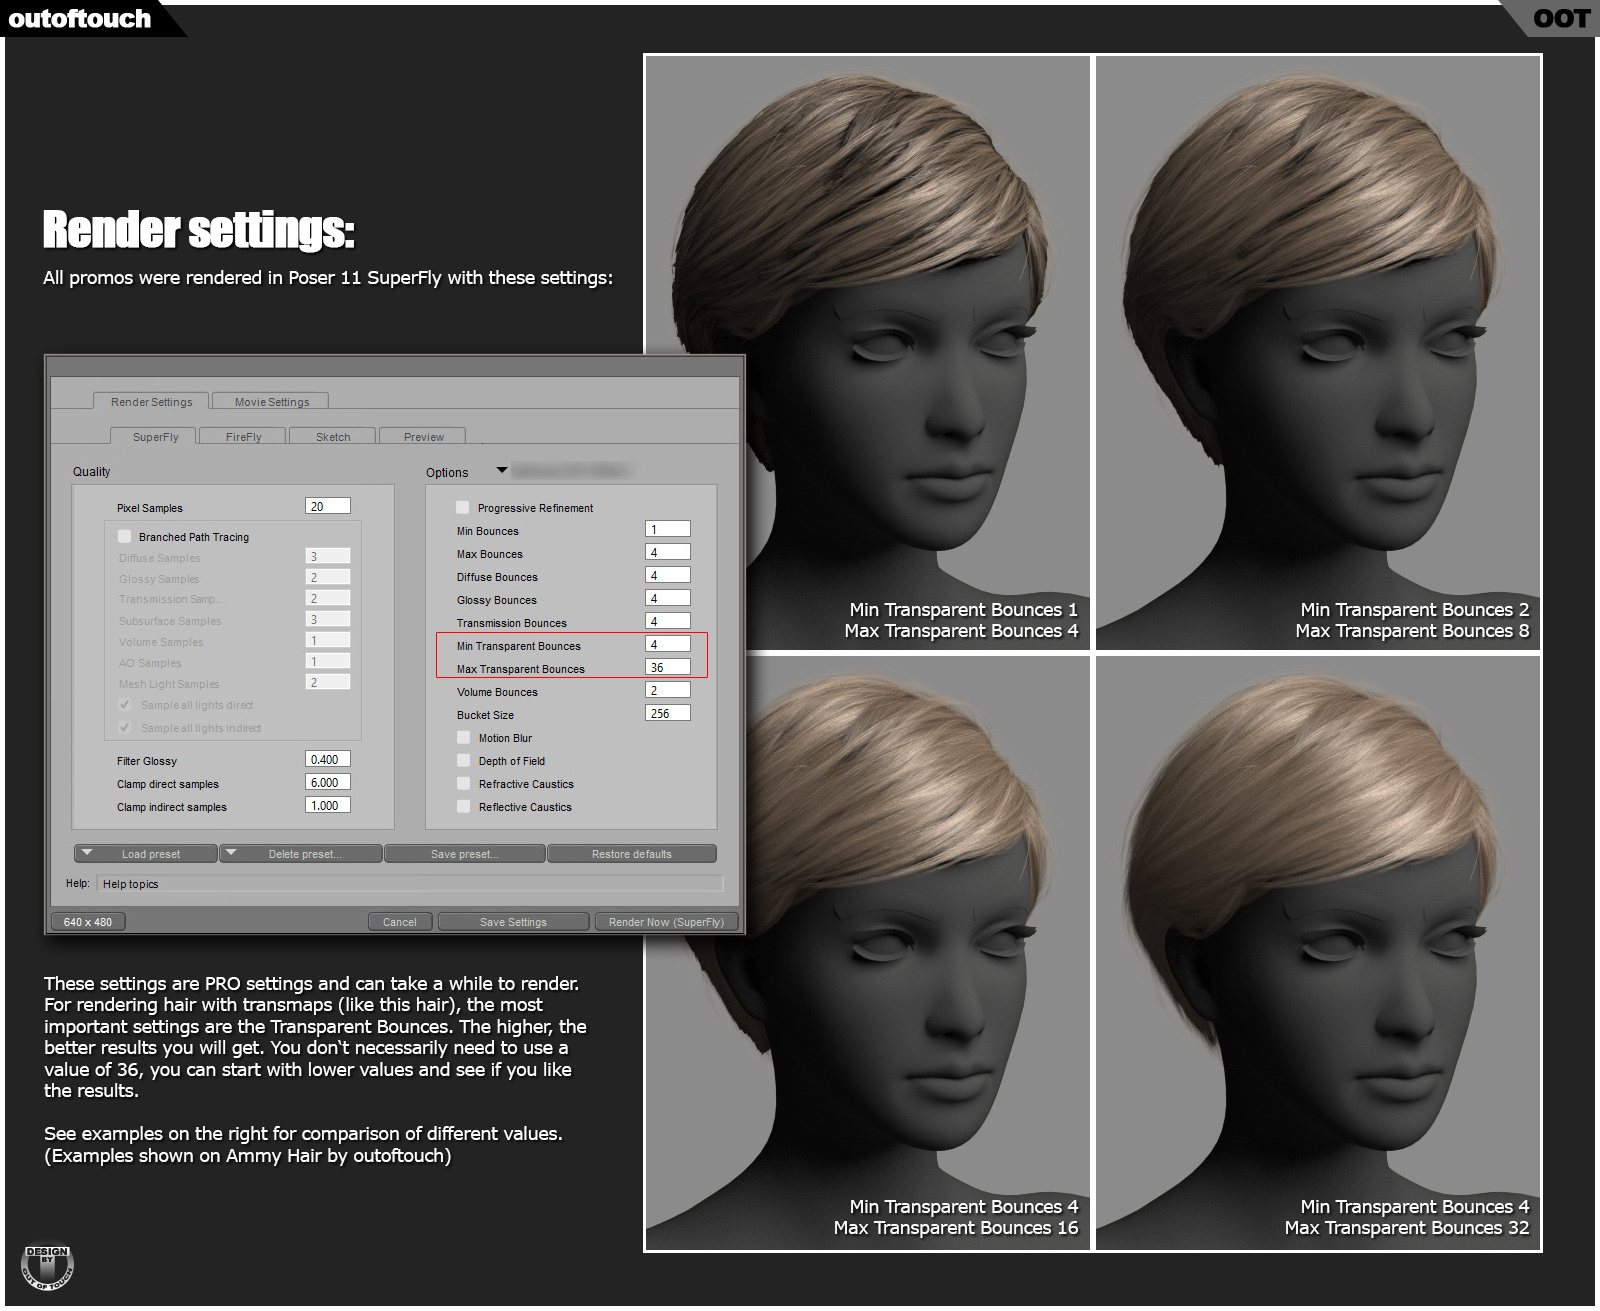Image resolution: width=1600 pixels, height=1311 pixels.
Task: Click the Save preset button
Action: 465,854
